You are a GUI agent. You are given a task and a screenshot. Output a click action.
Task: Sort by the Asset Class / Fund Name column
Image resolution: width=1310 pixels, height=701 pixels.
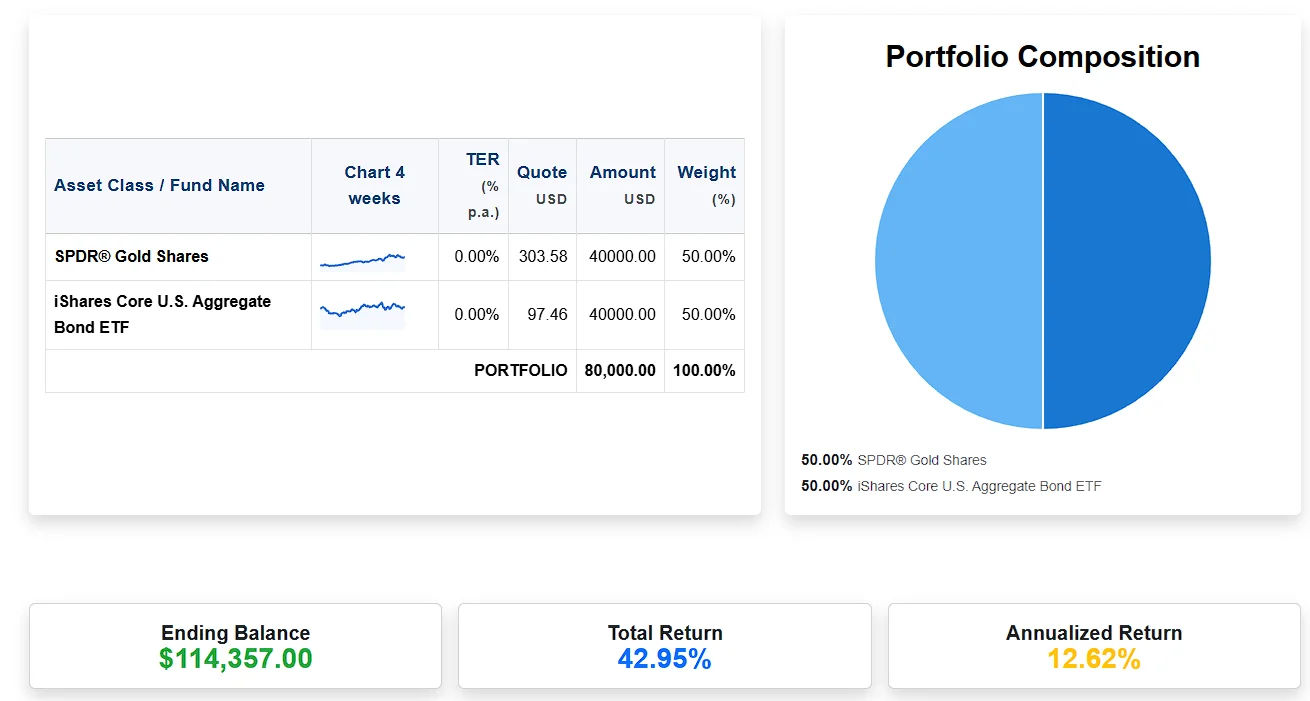(x=158, y=185)
